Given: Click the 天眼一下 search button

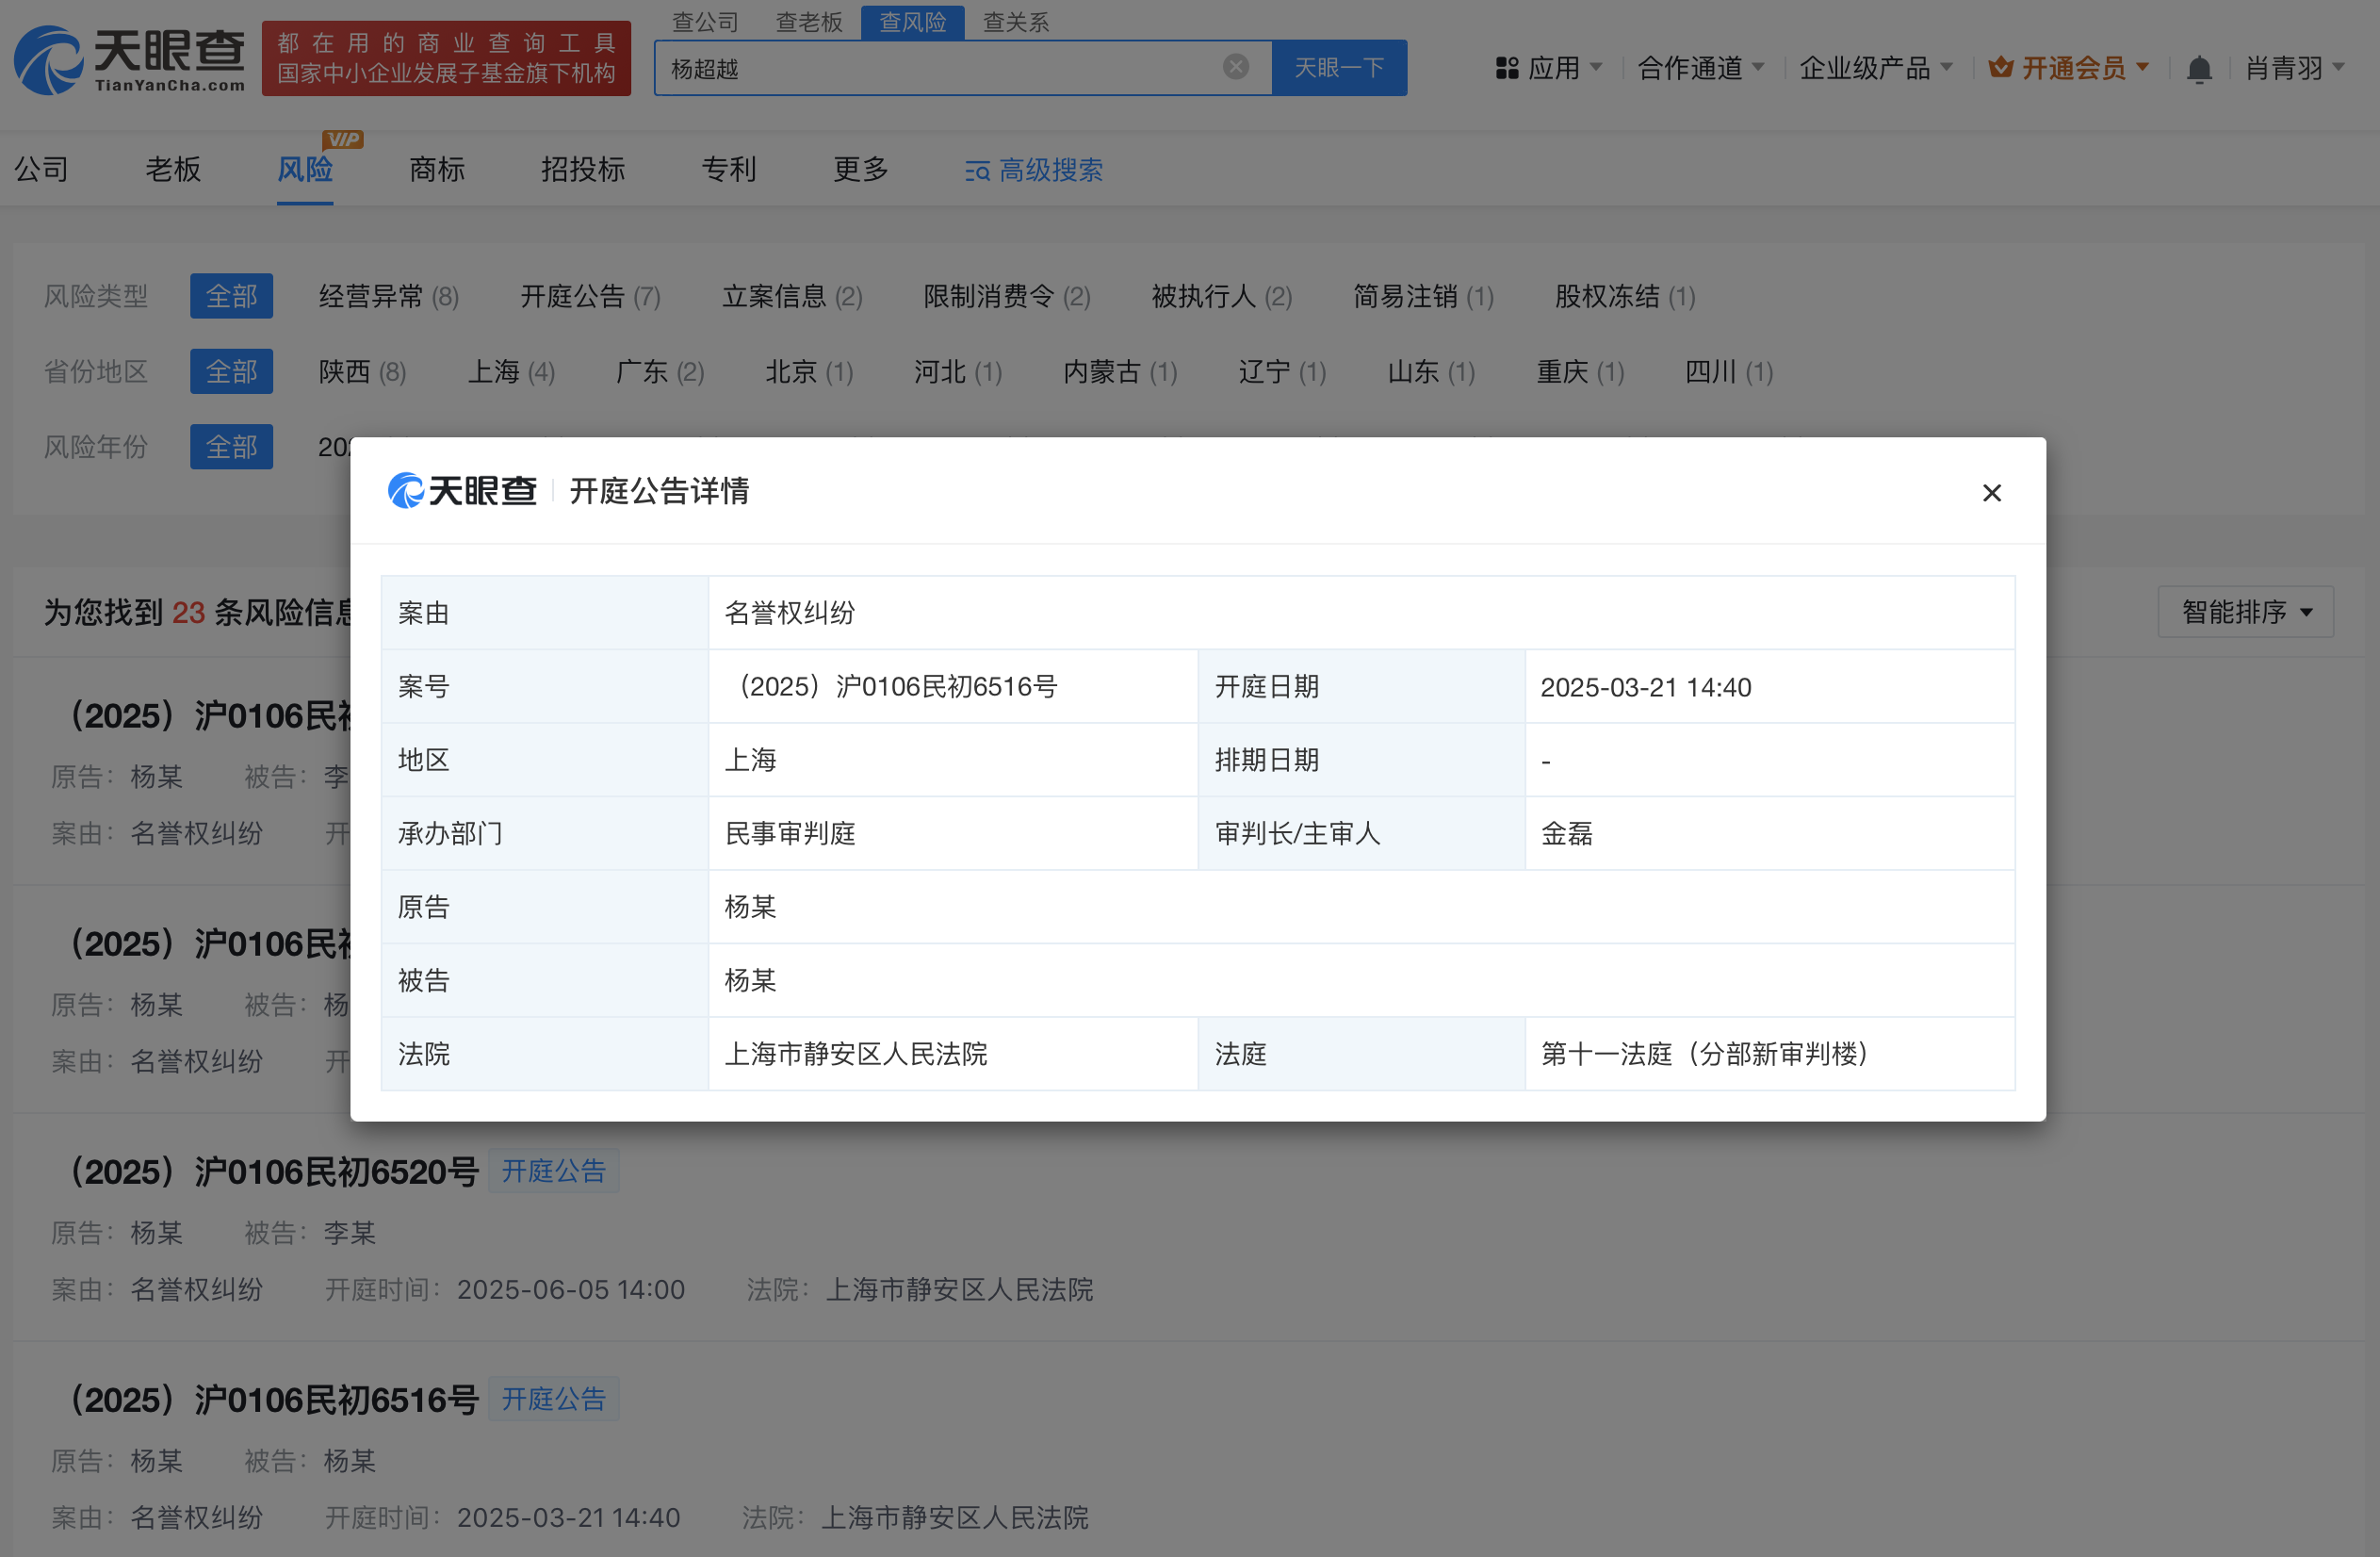Looking at the screenshot, I should 1338,67.
